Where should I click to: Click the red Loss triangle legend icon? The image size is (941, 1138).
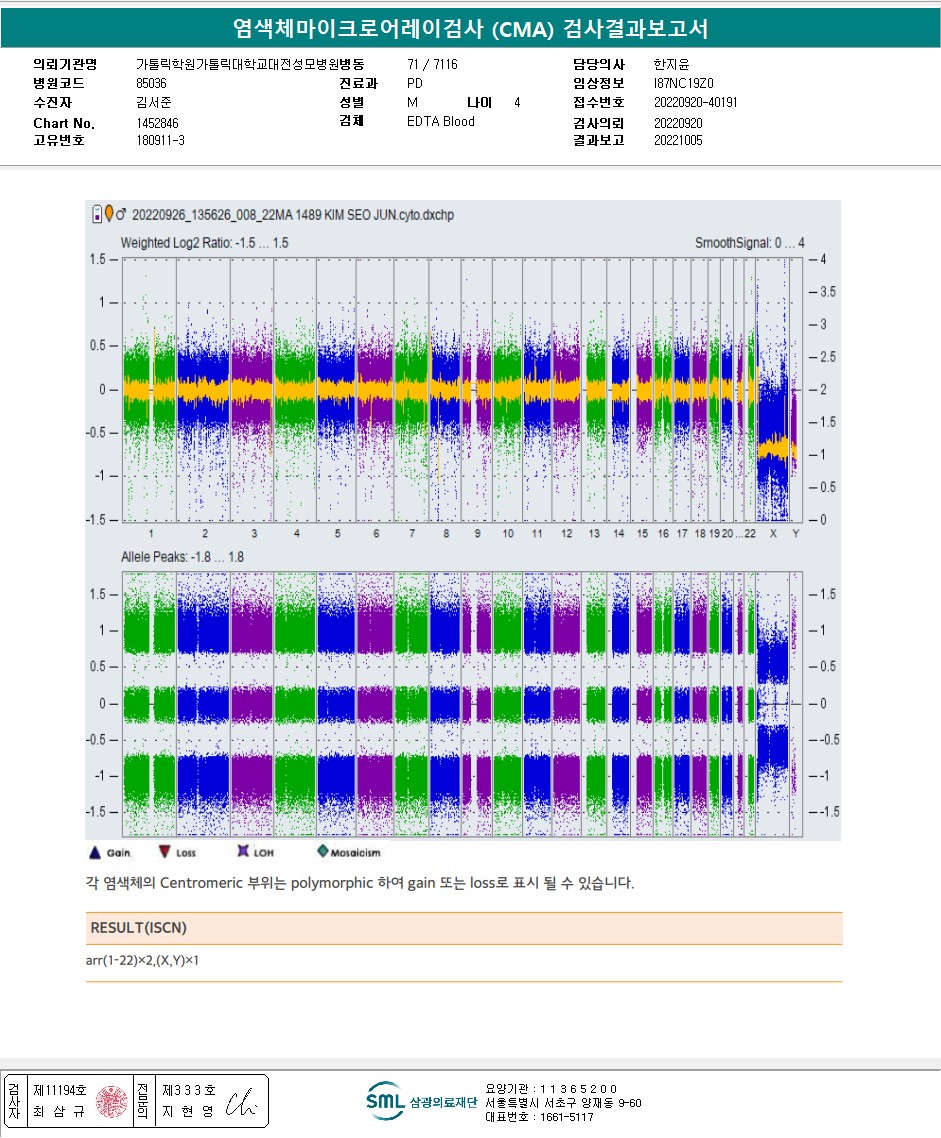[164, 852]
